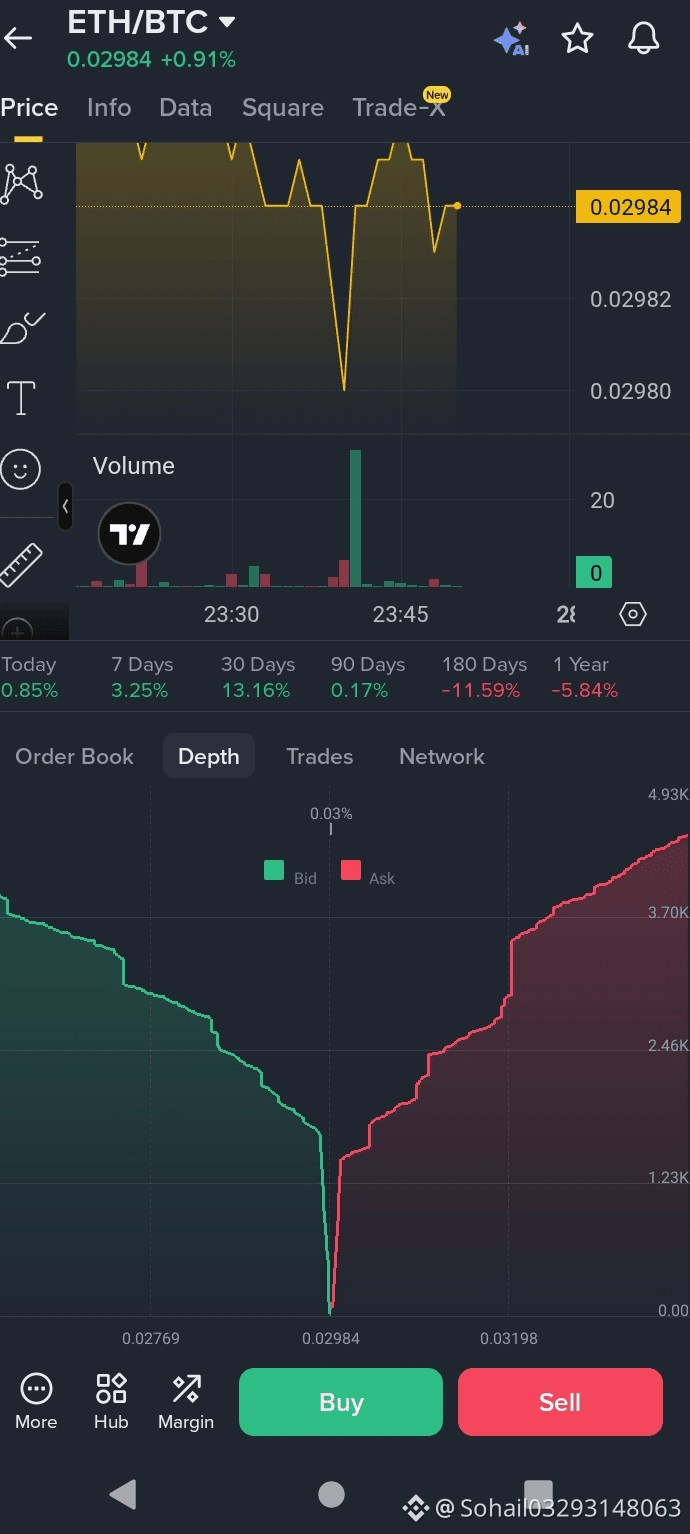The height and width of the screenshot is (1534, 690).
Task: Click the 4.93K depth axis value
Action: pos(668,795)
